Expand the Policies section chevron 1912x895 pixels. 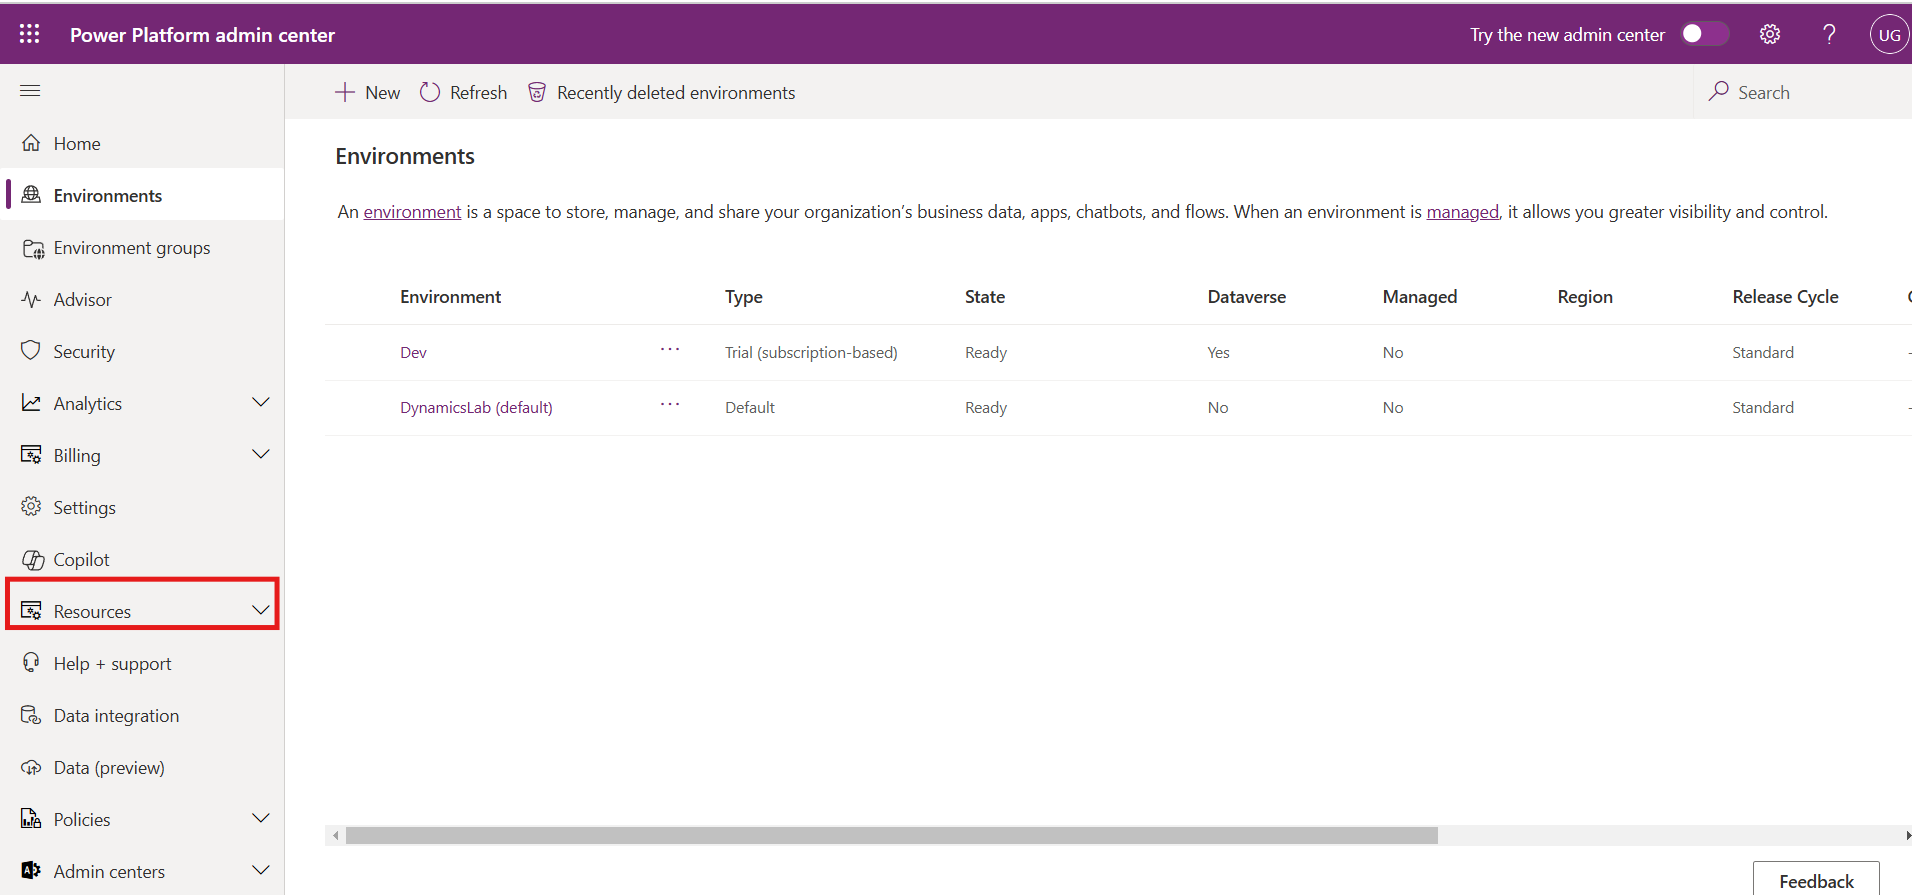[261, 819]
